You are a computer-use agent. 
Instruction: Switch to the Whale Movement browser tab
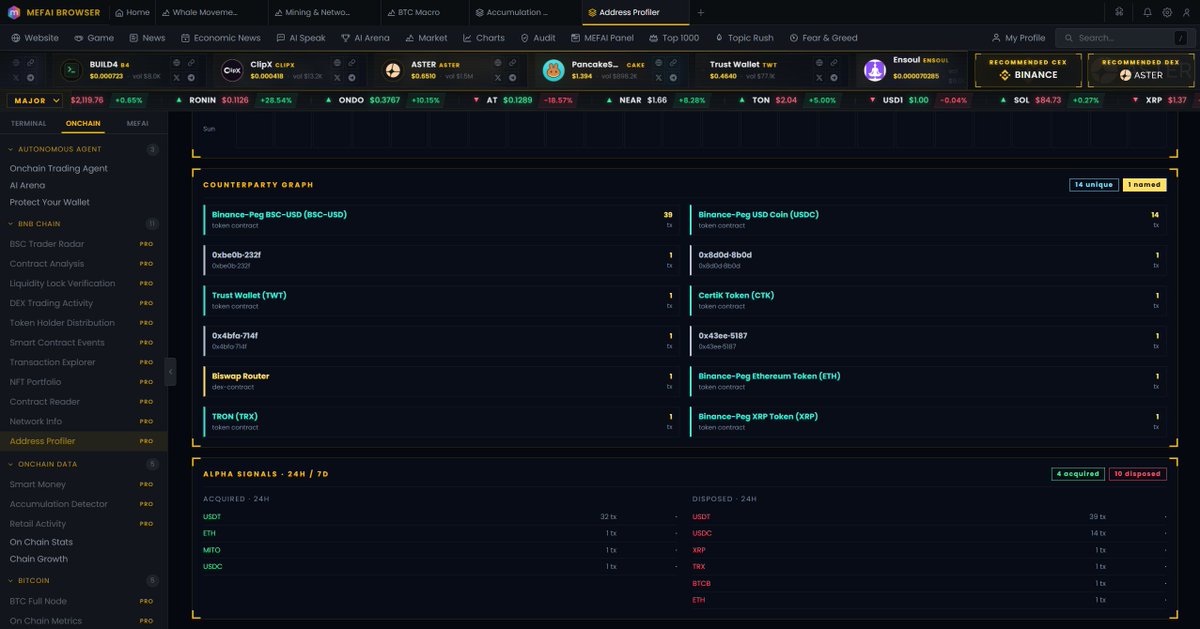coord(212,12)
